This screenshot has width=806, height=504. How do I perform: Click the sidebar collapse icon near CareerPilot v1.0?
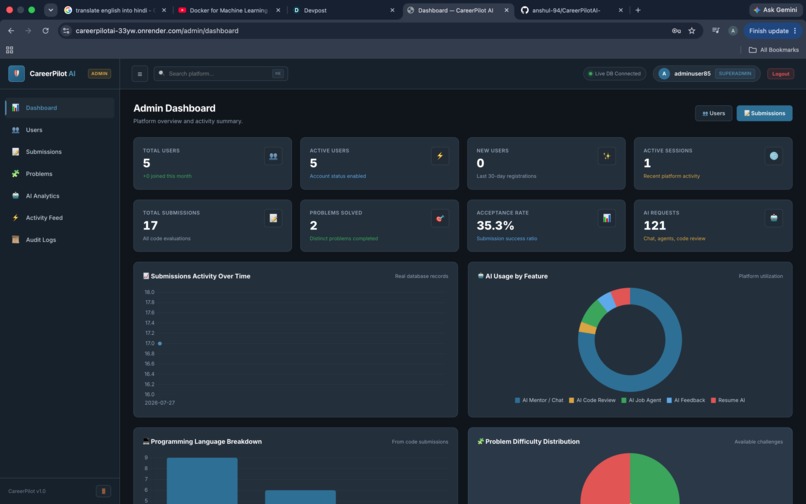[x=103, y=491]
